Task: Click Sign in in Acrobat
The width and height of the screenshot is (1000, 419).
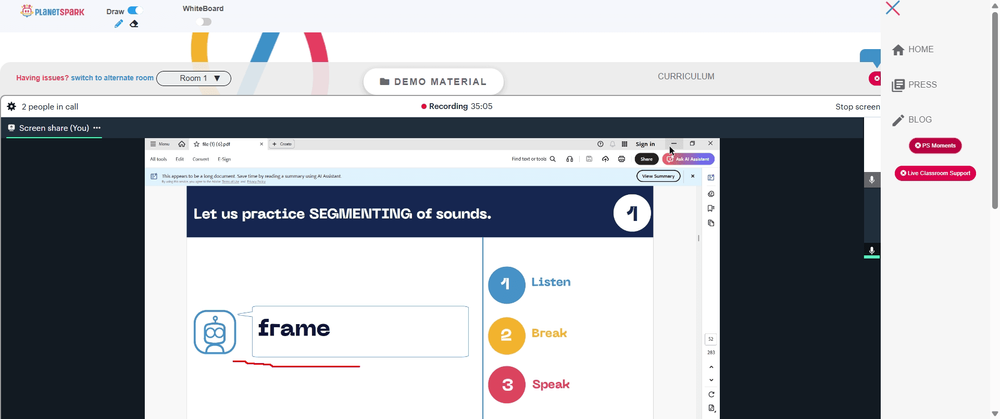Action: (x=645, y=144)
